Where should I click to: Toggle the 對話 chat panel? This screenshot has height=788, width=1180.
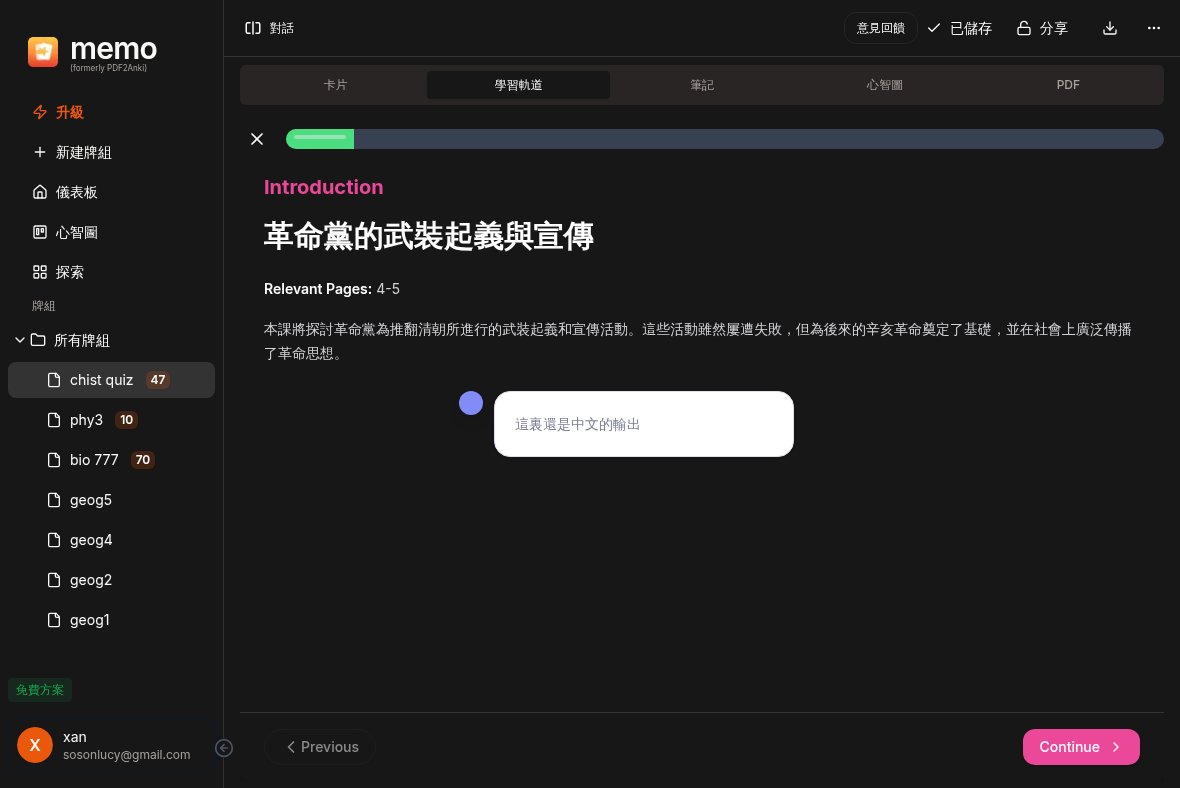(x=270, y=28)
